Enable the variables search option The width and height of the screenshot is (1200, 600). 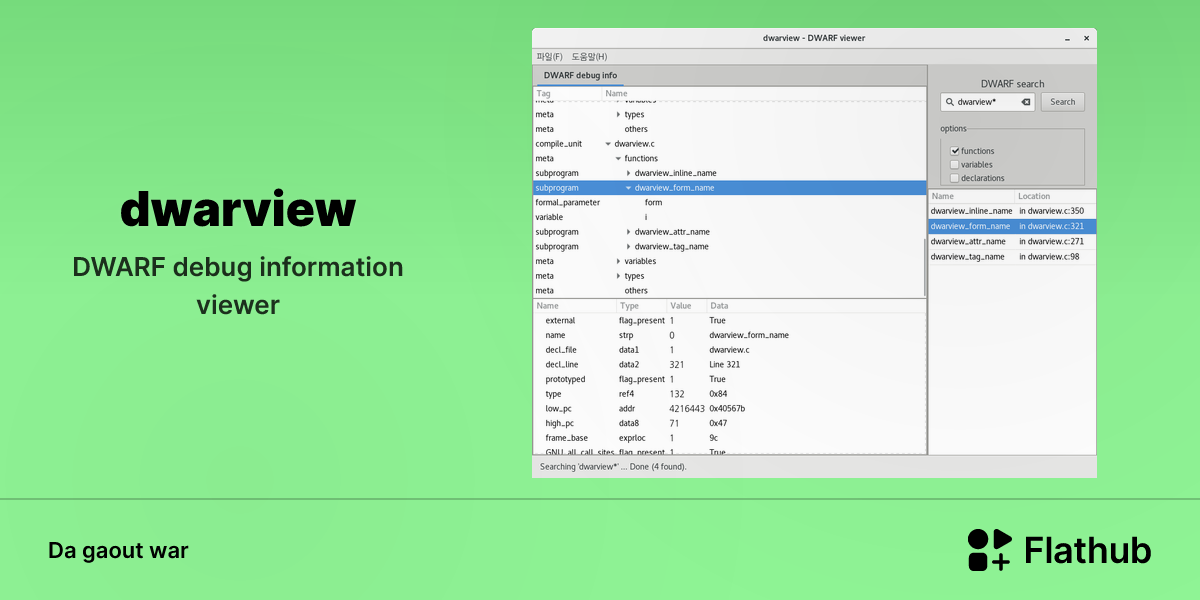pos(955,165)
